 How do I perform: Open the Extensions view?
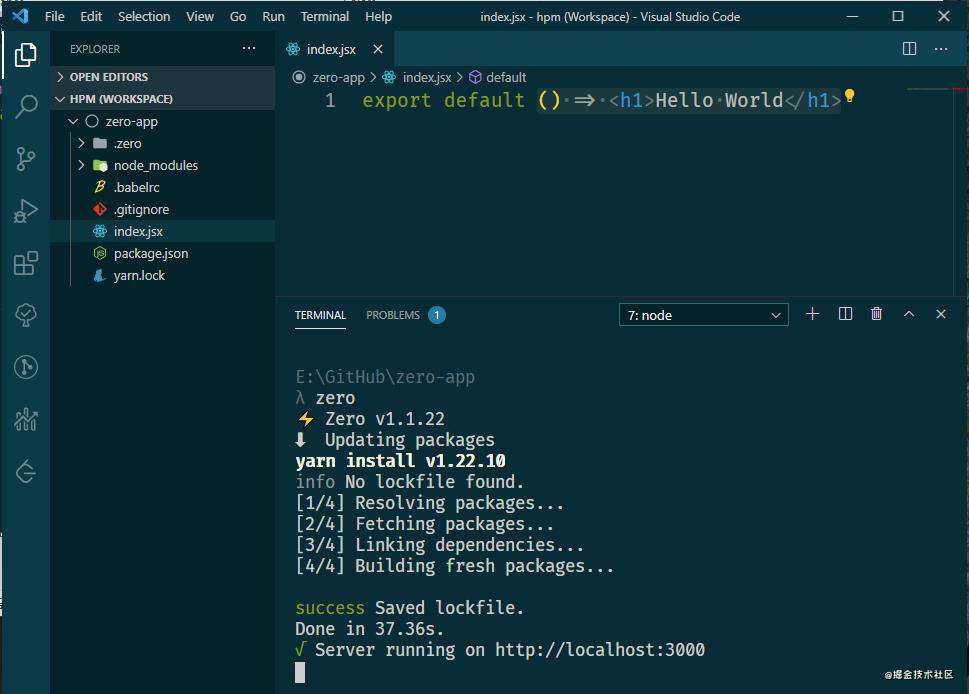point(26,263)
